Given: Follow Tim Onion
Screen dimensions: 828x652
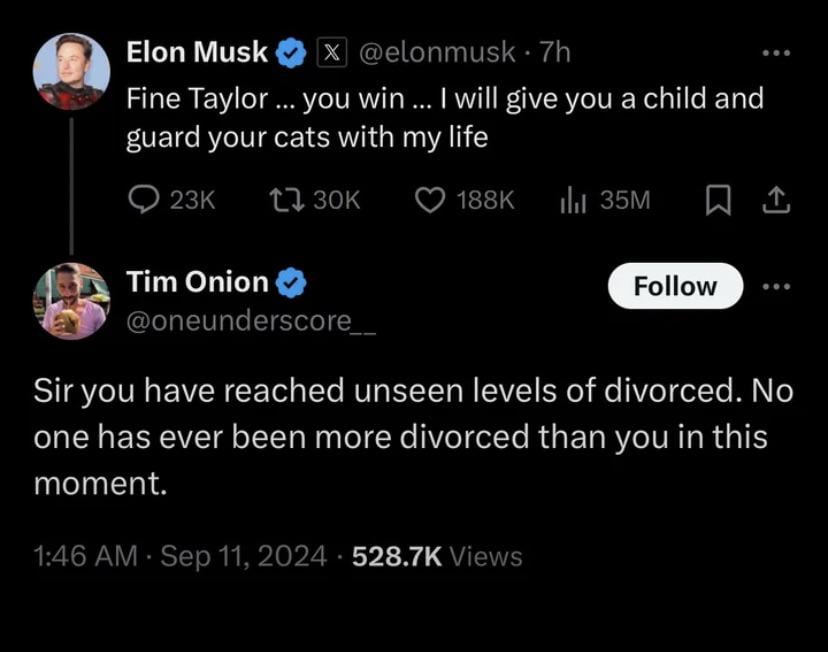Looking at the screenshot, I should (675, 286).
